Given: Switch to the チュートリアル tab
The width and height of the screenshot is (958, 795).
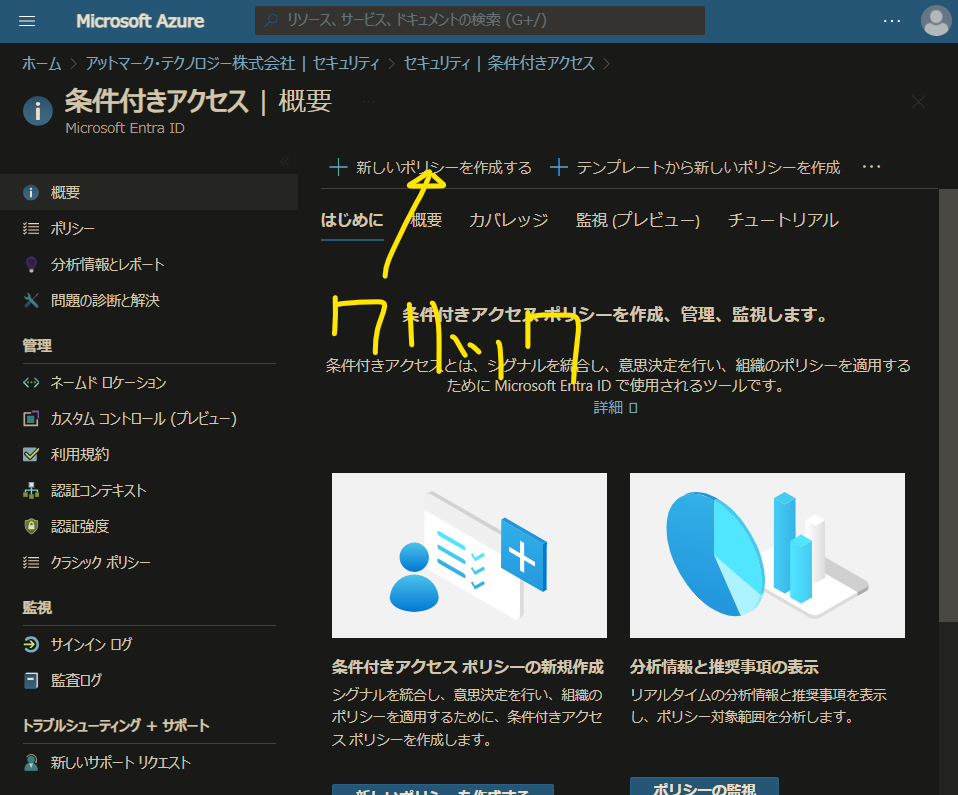Looking at the screenshot, I should point(783,220).
